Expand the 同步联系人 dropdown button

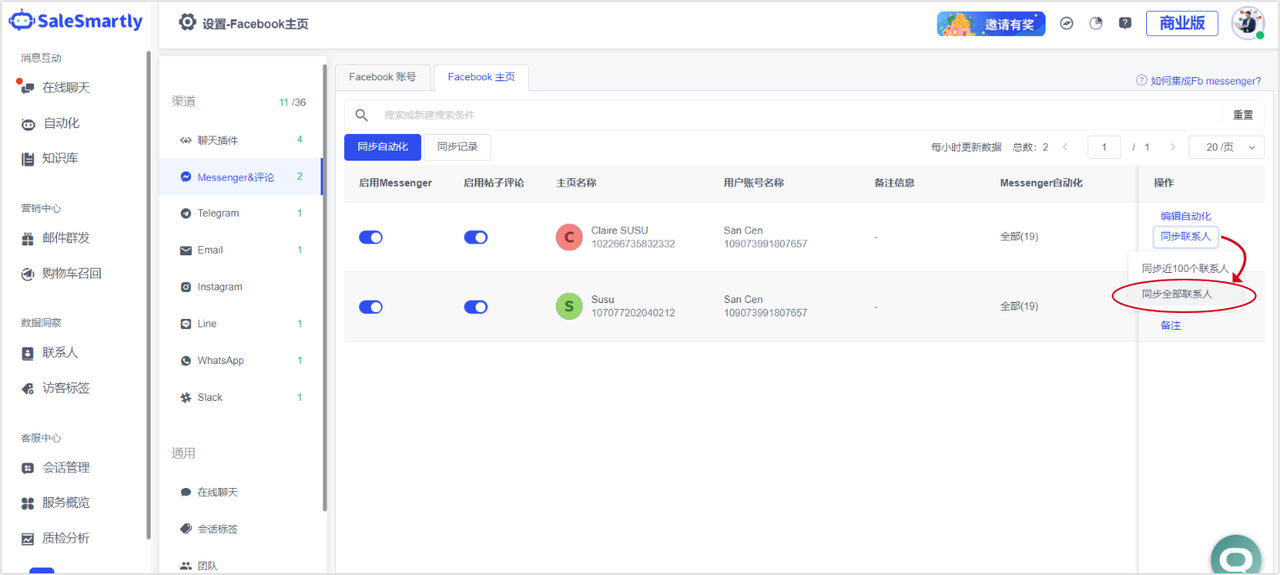click(1185, 237)
